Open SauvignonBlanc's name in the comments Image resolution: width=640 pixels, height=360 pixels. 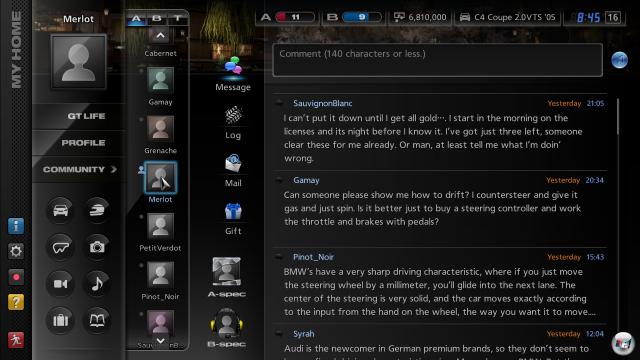(x=322, y=103)
